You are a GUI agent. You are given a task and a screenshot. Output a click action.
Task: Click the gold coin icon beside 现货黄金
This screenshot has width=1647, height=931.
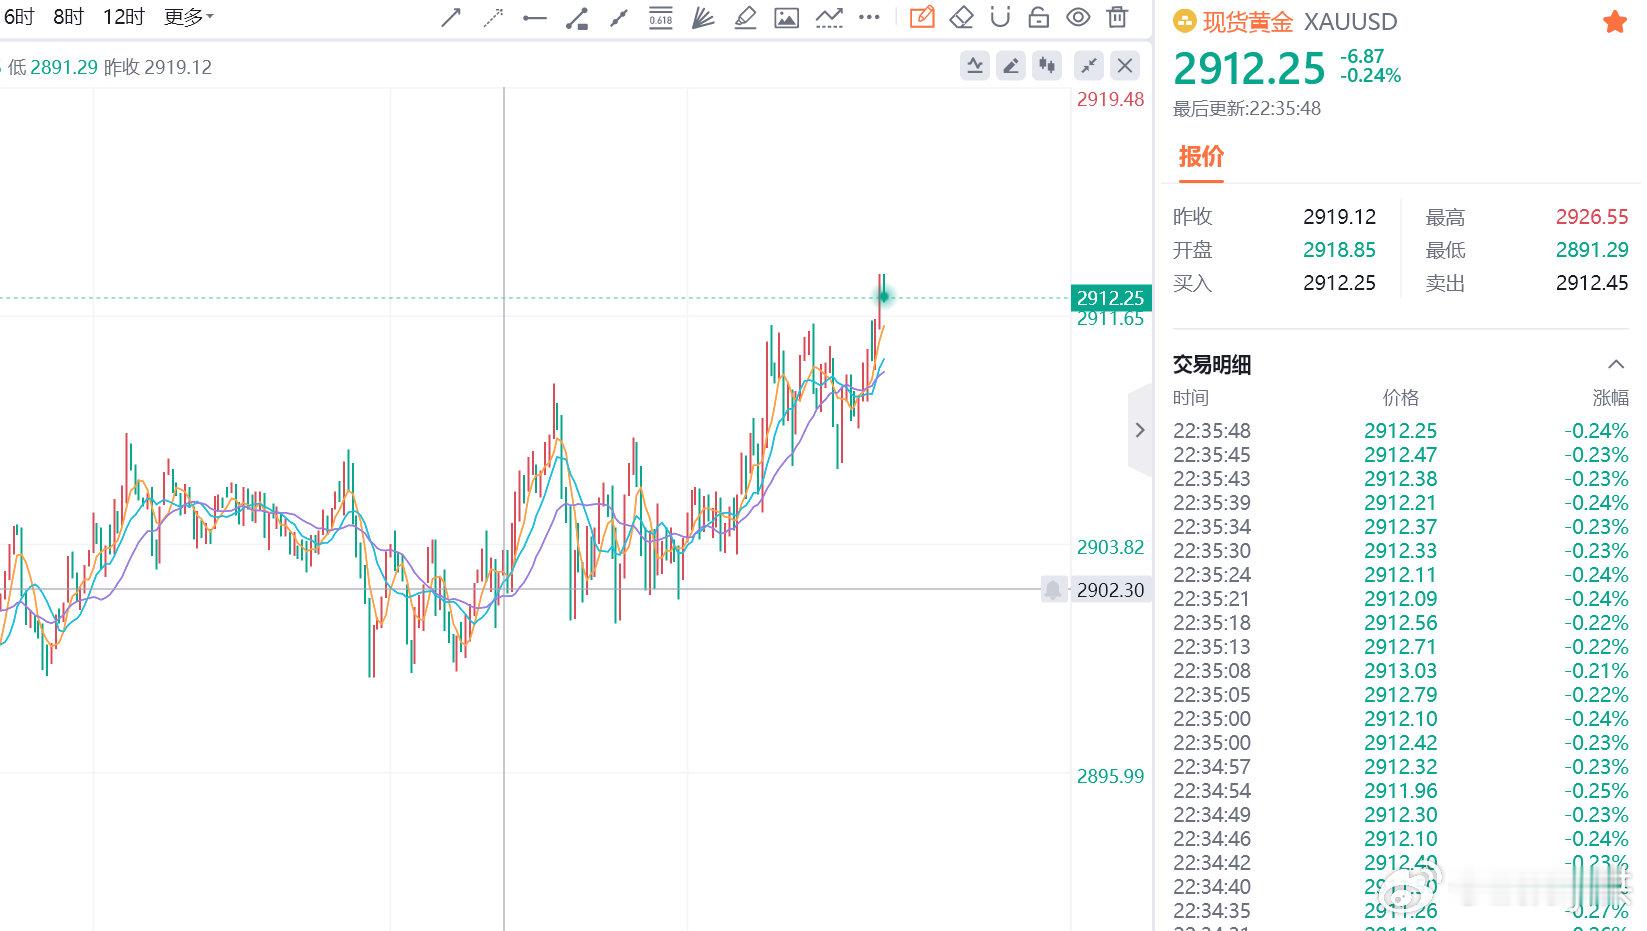(1184, 22)
